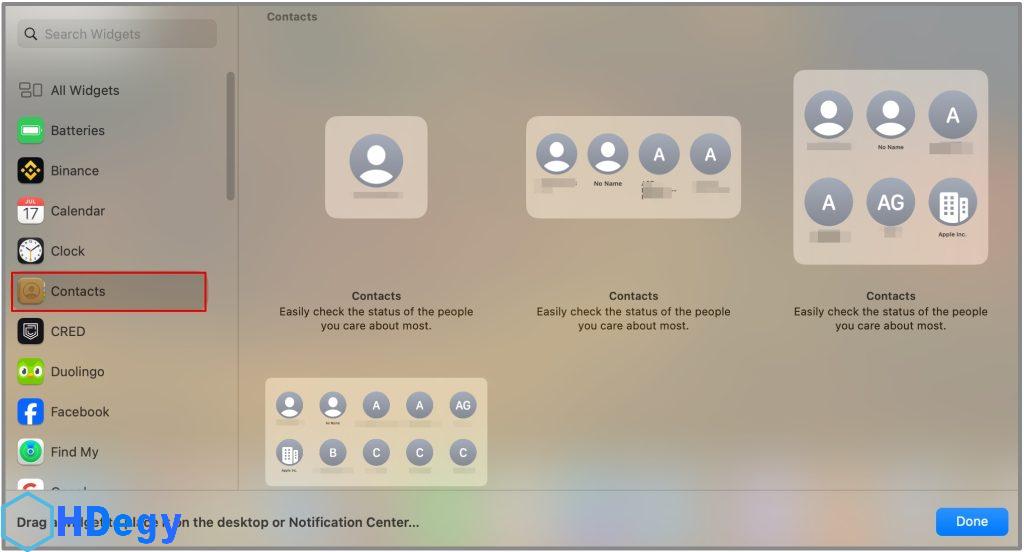Click the Batteries widget icon in sidebar

(31, 131)
